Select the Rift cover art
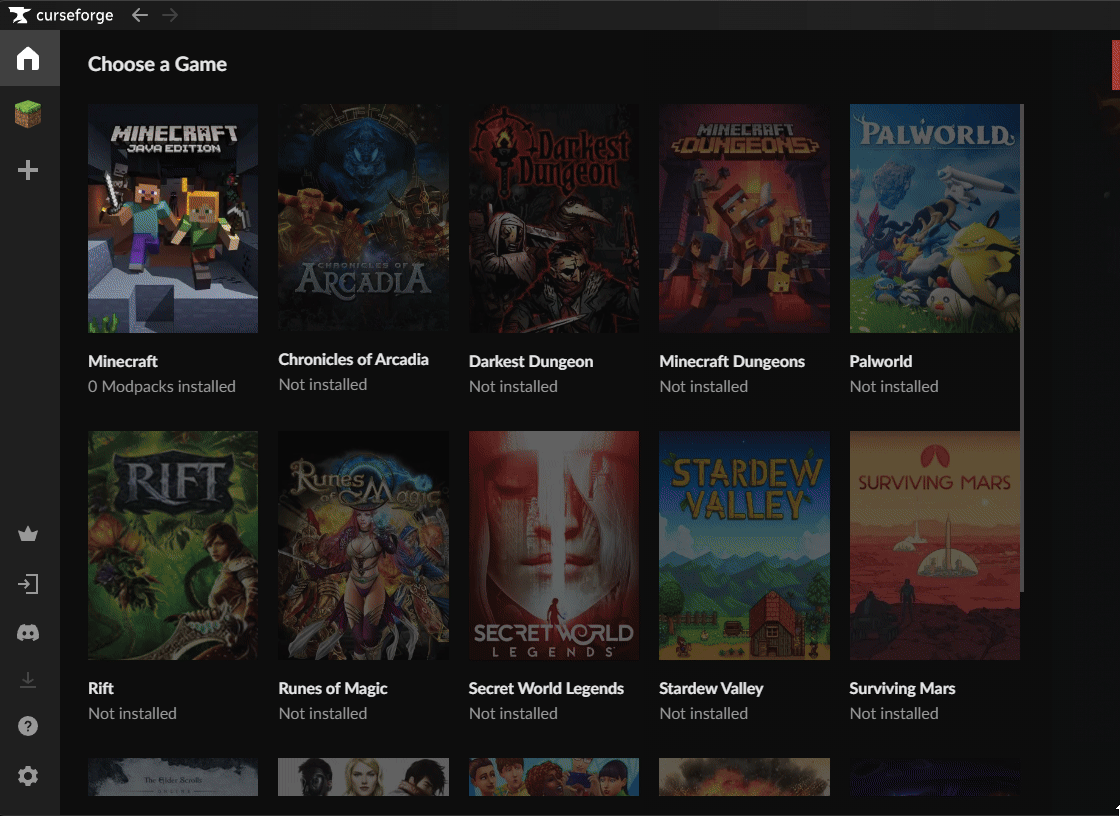The image size is (1120, 816). click(x=173, y=545)
